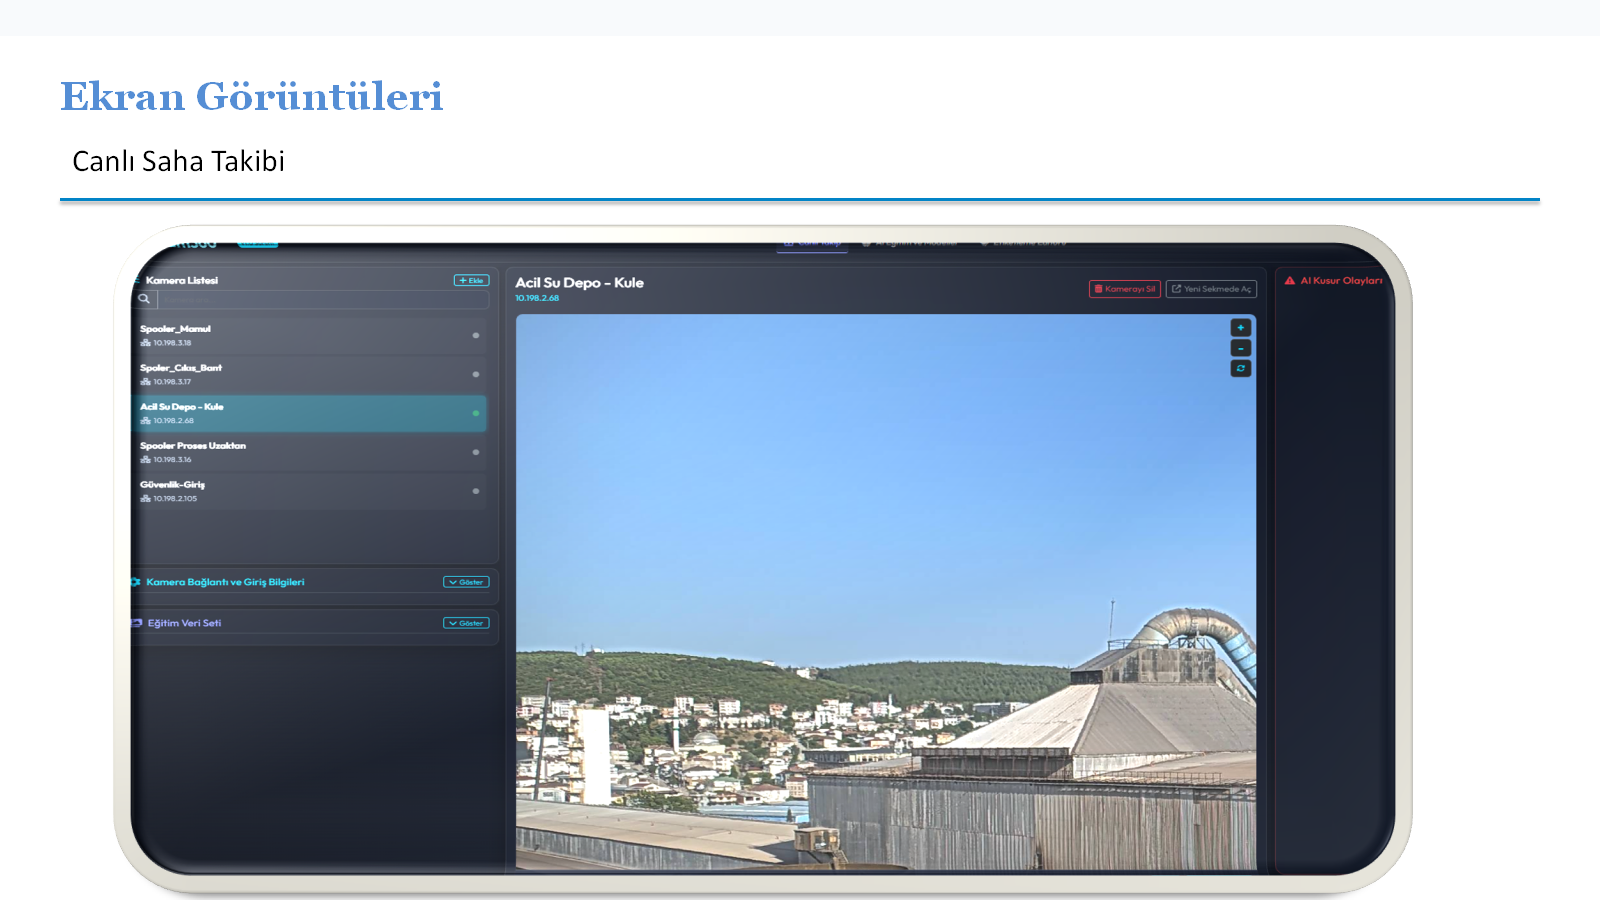Select the Acil Su Depo - Kule camera
Screen dimensions: 1600x900
pos(309,413)
